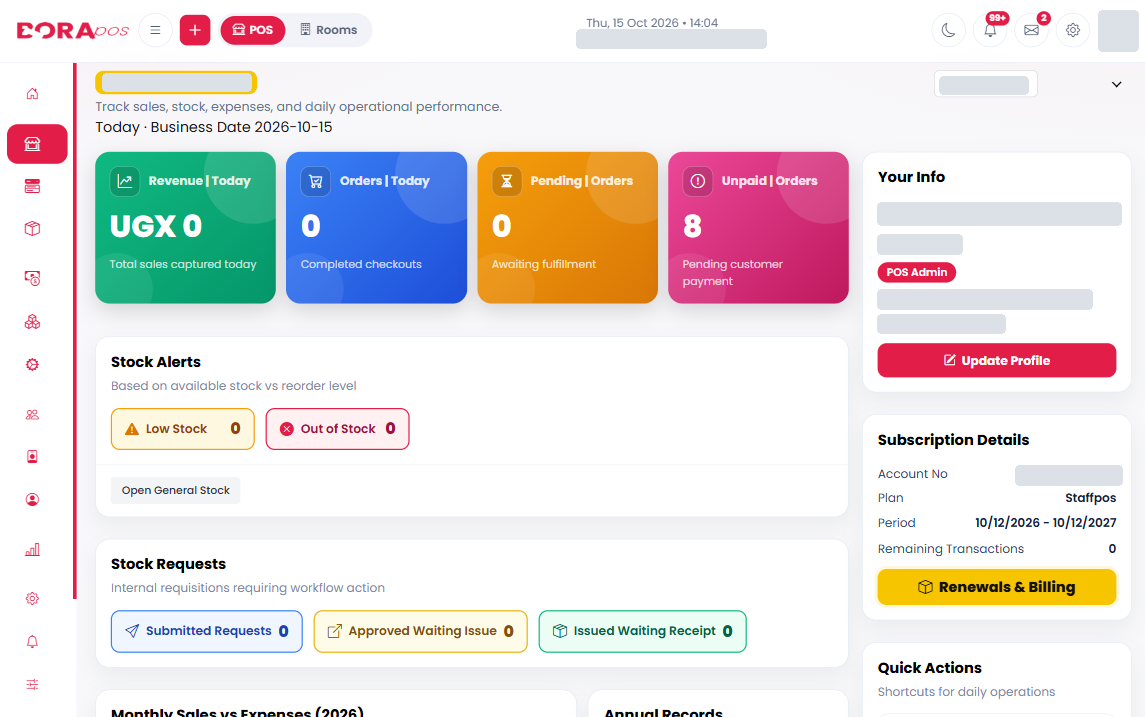Open Submitted Requests
Viewport: 1145px width, 717px height.
(x=207, y=631)
